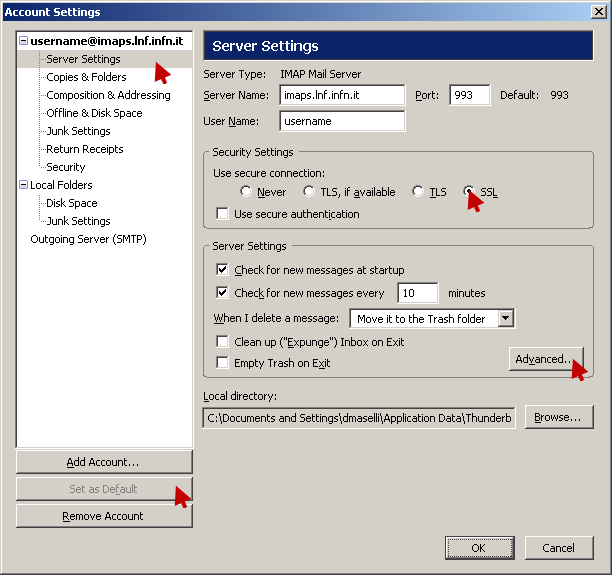
Task: Browse for the local directory
Action: point(559,417)
